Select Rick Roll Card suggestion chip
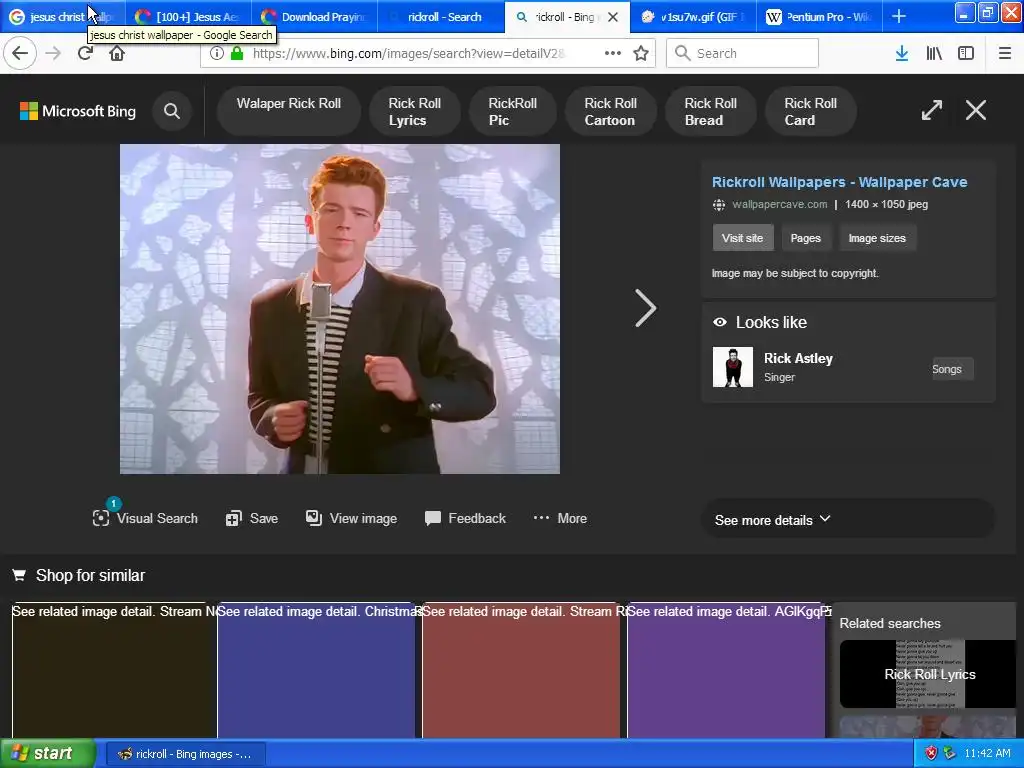Screen dimensions: 1024x768 [x=810, y=111]
